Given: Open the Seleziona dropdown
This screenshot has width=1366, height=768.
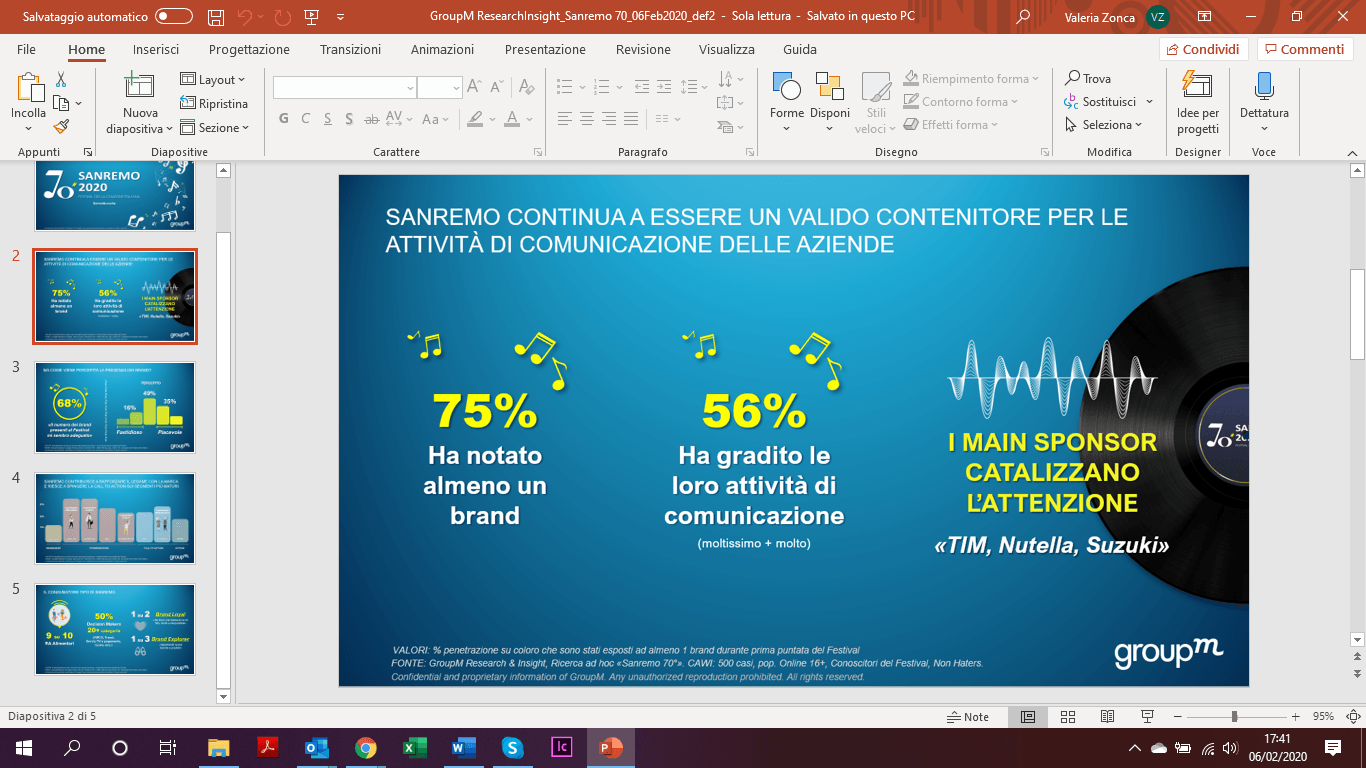Looking at the screenshot, I should point(1103,125).
